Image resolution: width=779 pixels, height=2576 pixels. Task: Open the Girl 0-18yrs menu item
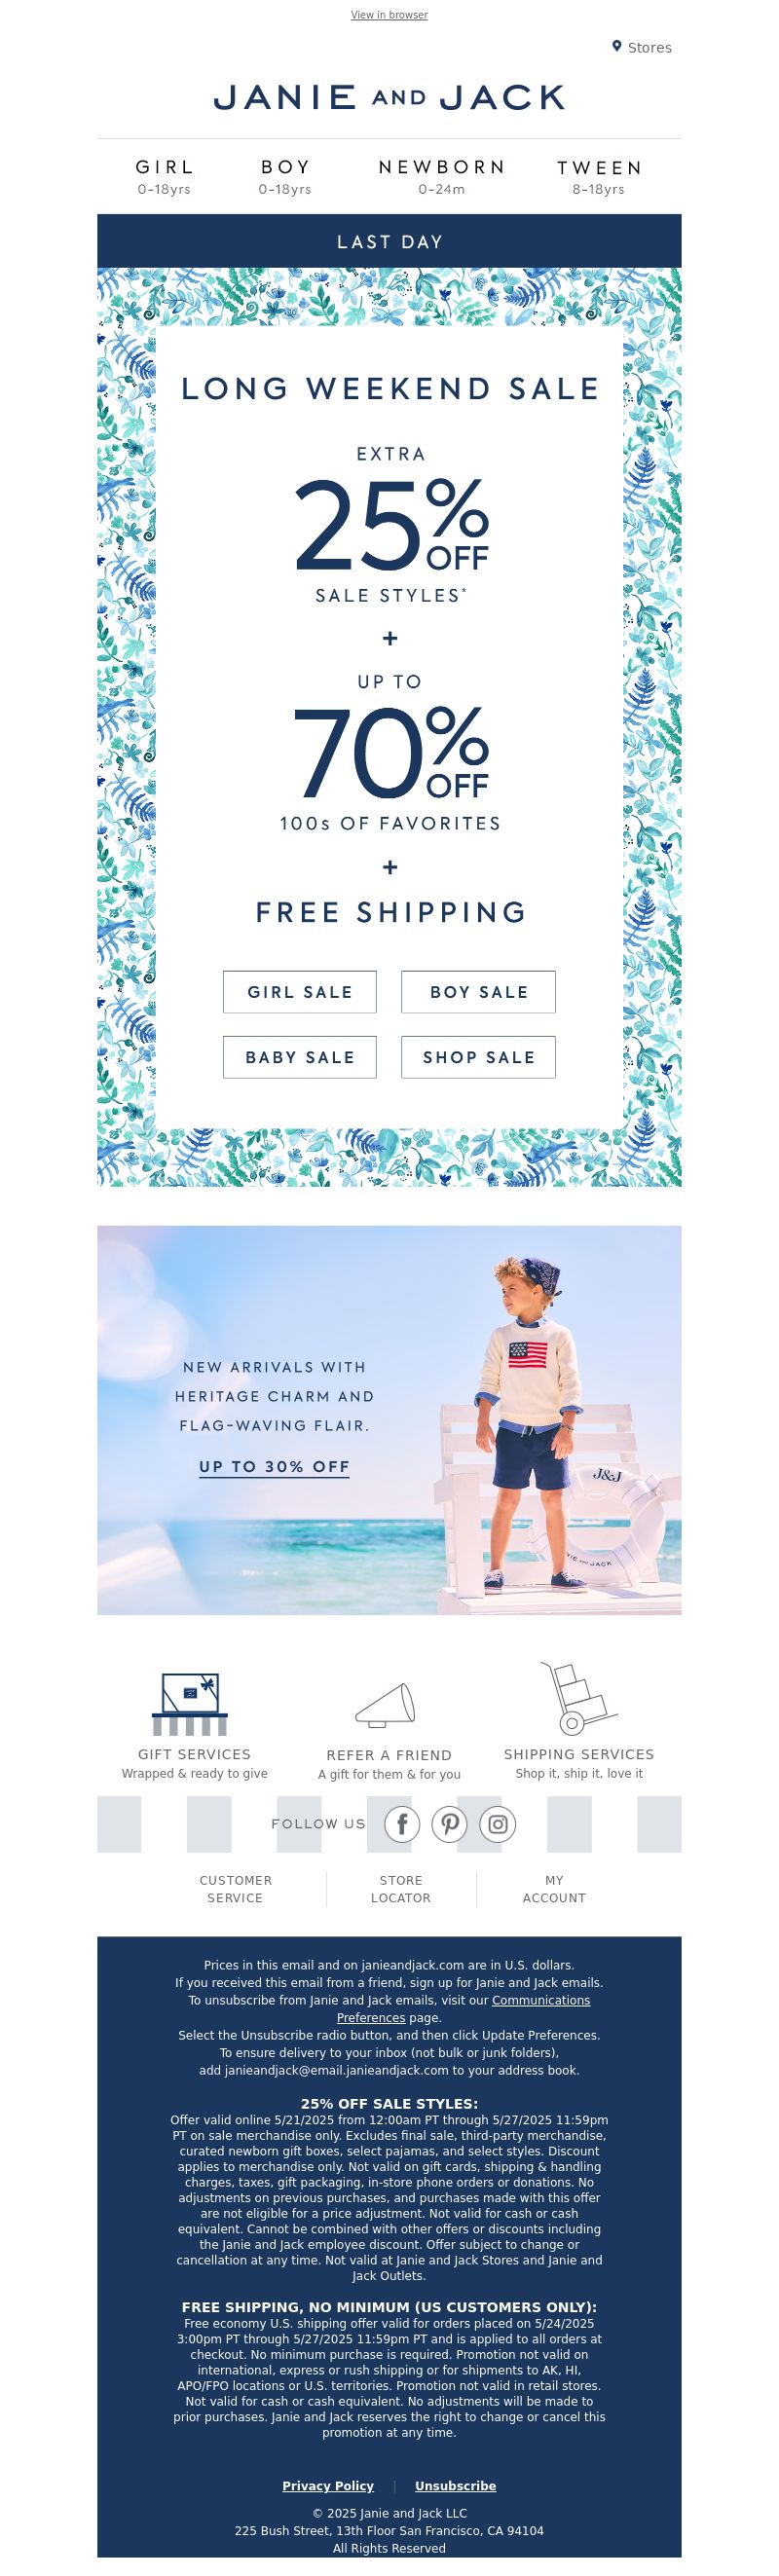pos(165,176)
